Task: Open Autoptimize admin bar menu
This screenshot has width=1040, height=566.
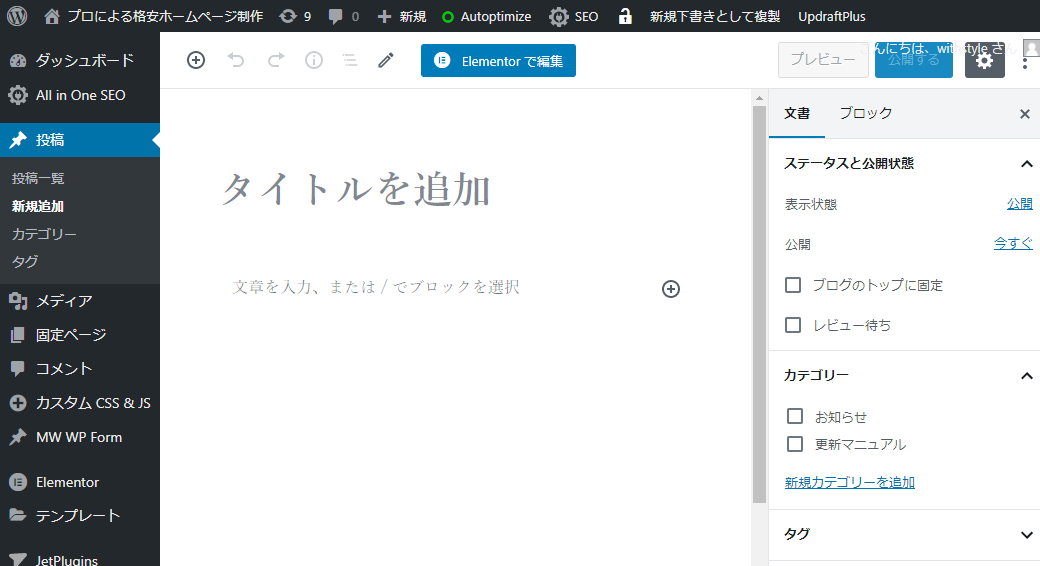Action: click(x=486, y=16)
